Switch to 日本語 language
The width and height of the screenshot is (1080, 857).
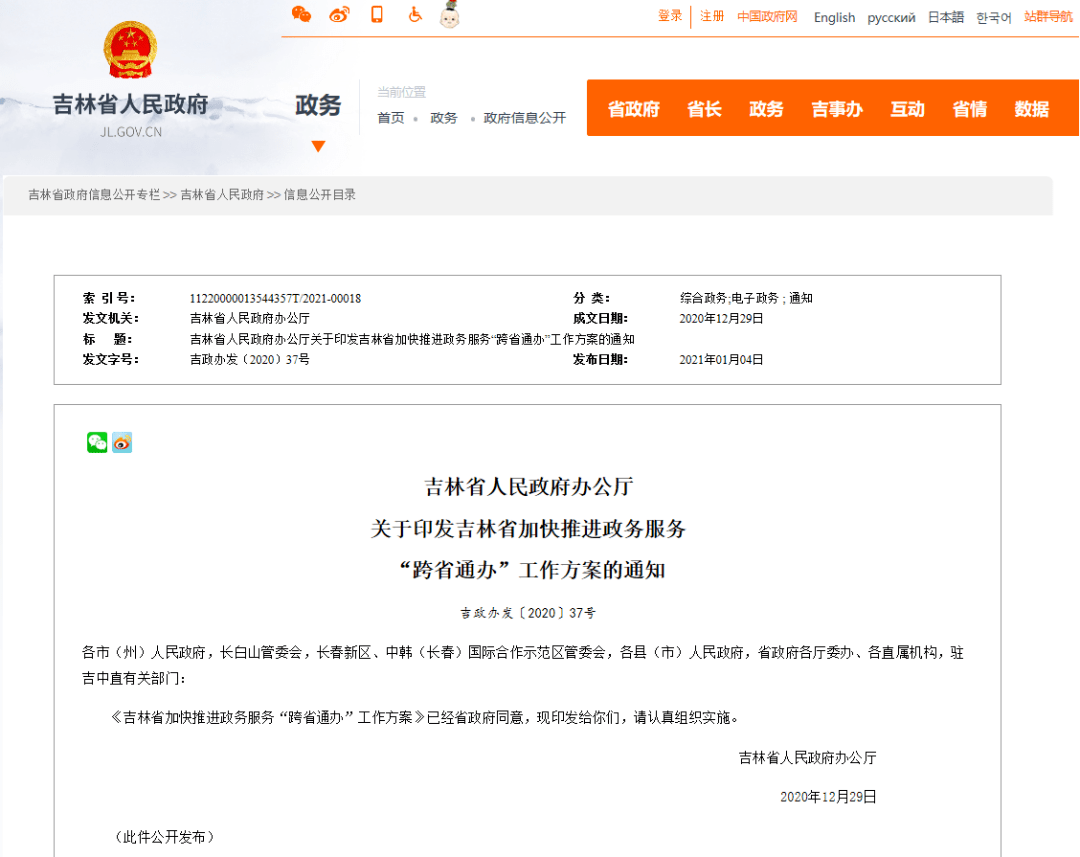point(946,17)
